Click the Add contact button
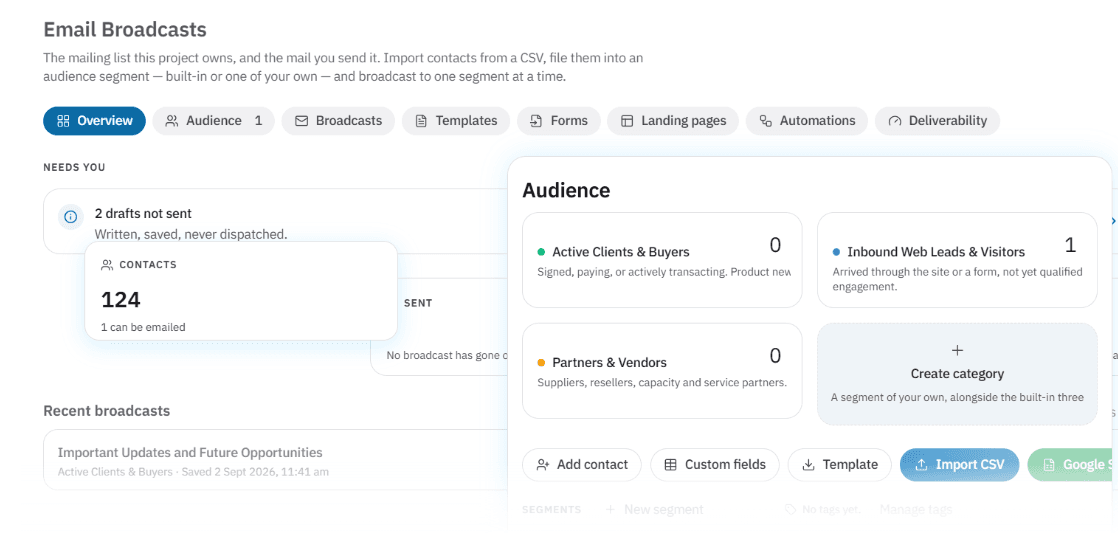 (x=582, y=465)
